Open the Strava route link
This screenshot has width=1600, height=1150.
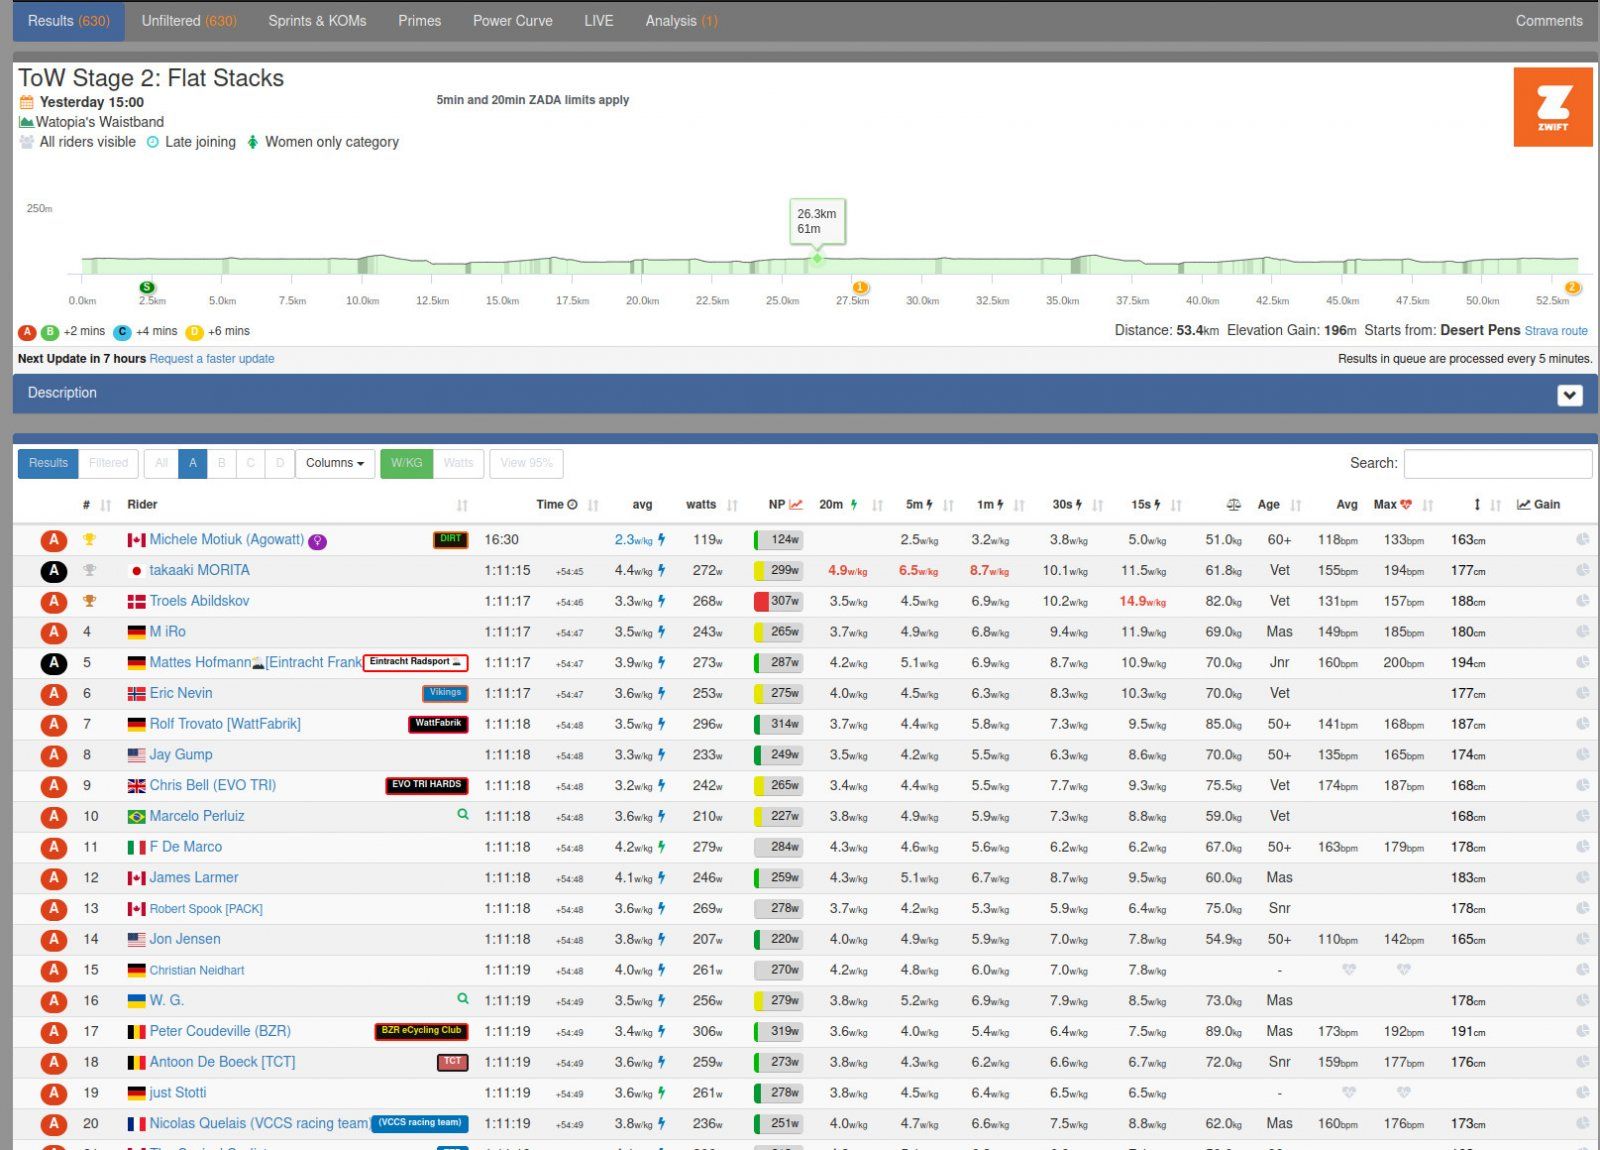(x=1555, y=331)
